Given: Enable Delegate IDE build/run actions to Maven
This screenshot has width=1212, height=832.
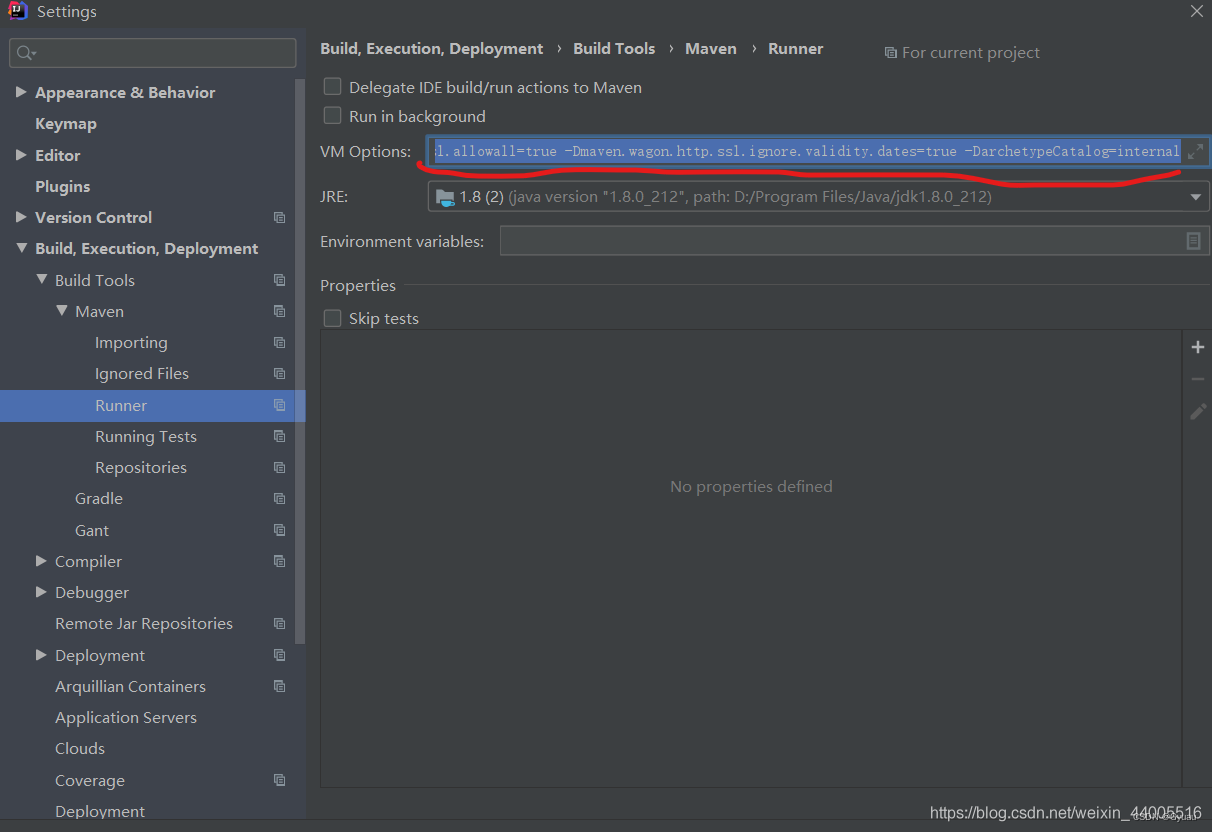Looking at the screenshot, I should point(332,87).
